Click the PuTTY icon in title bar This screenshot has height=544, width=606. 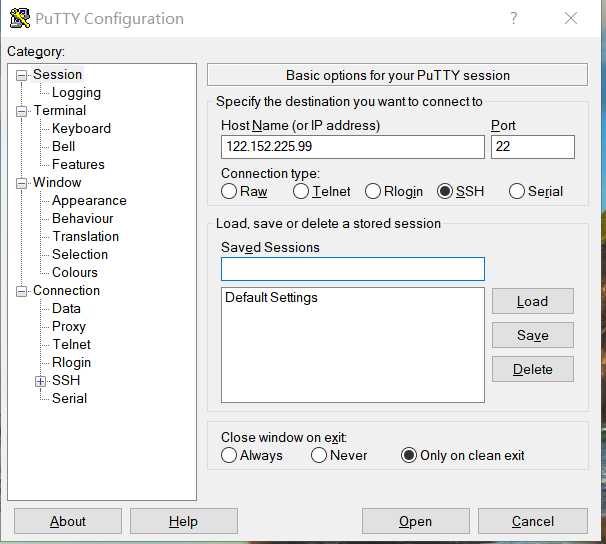tap(19, 18)
